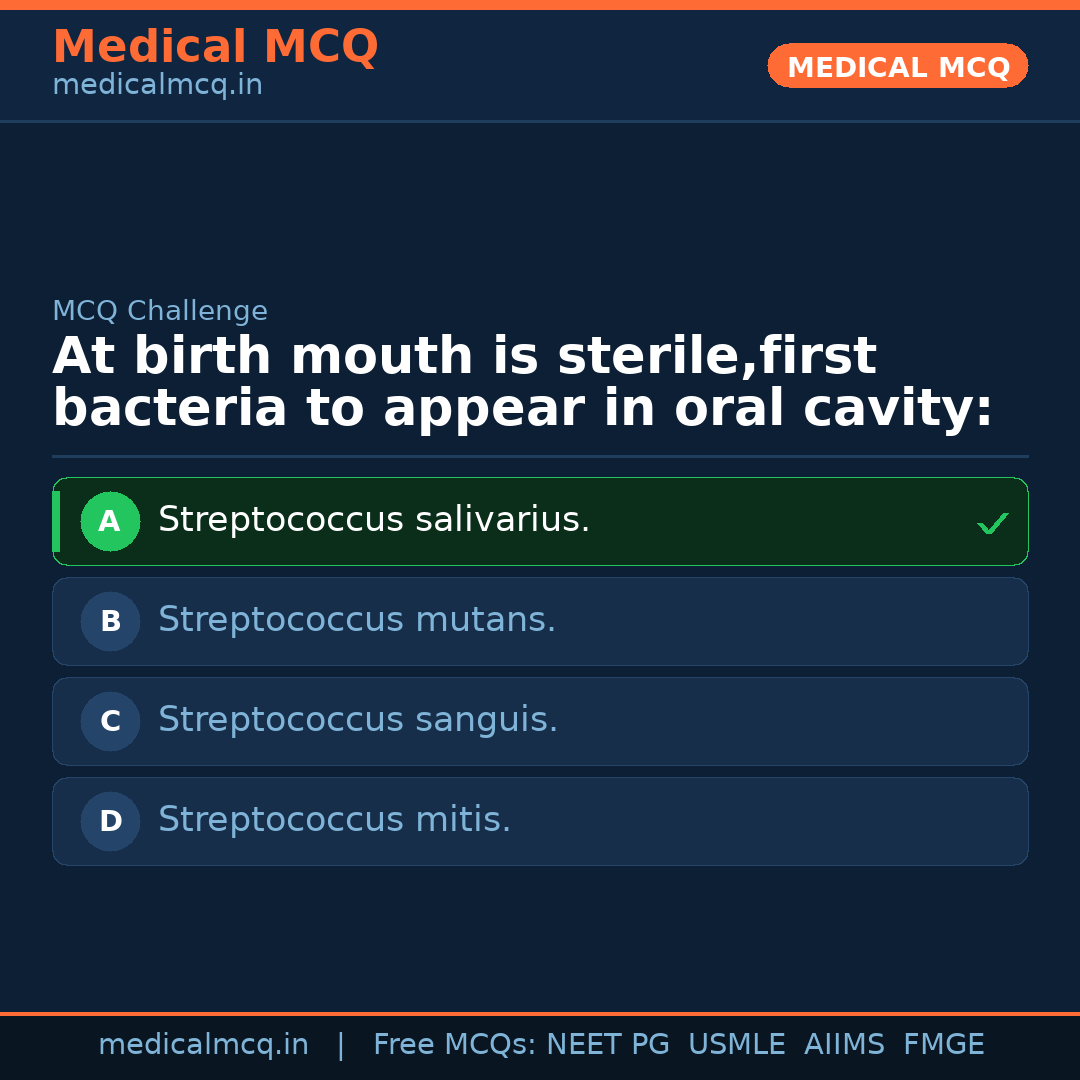Choose the Streptococcus mutans answer
The height and width of the screenshot is (1080, 1080).
click(357, 620)
